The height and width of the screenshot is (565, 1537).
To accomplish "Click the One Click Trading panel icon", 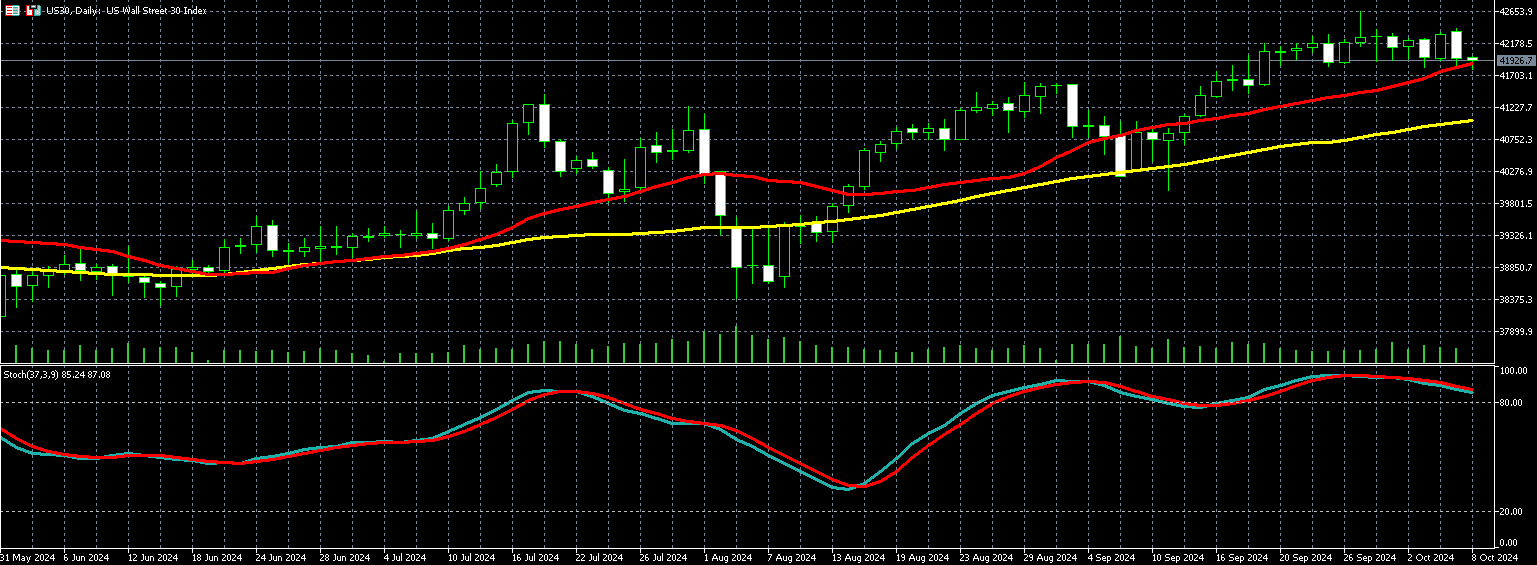I will 12,10.
